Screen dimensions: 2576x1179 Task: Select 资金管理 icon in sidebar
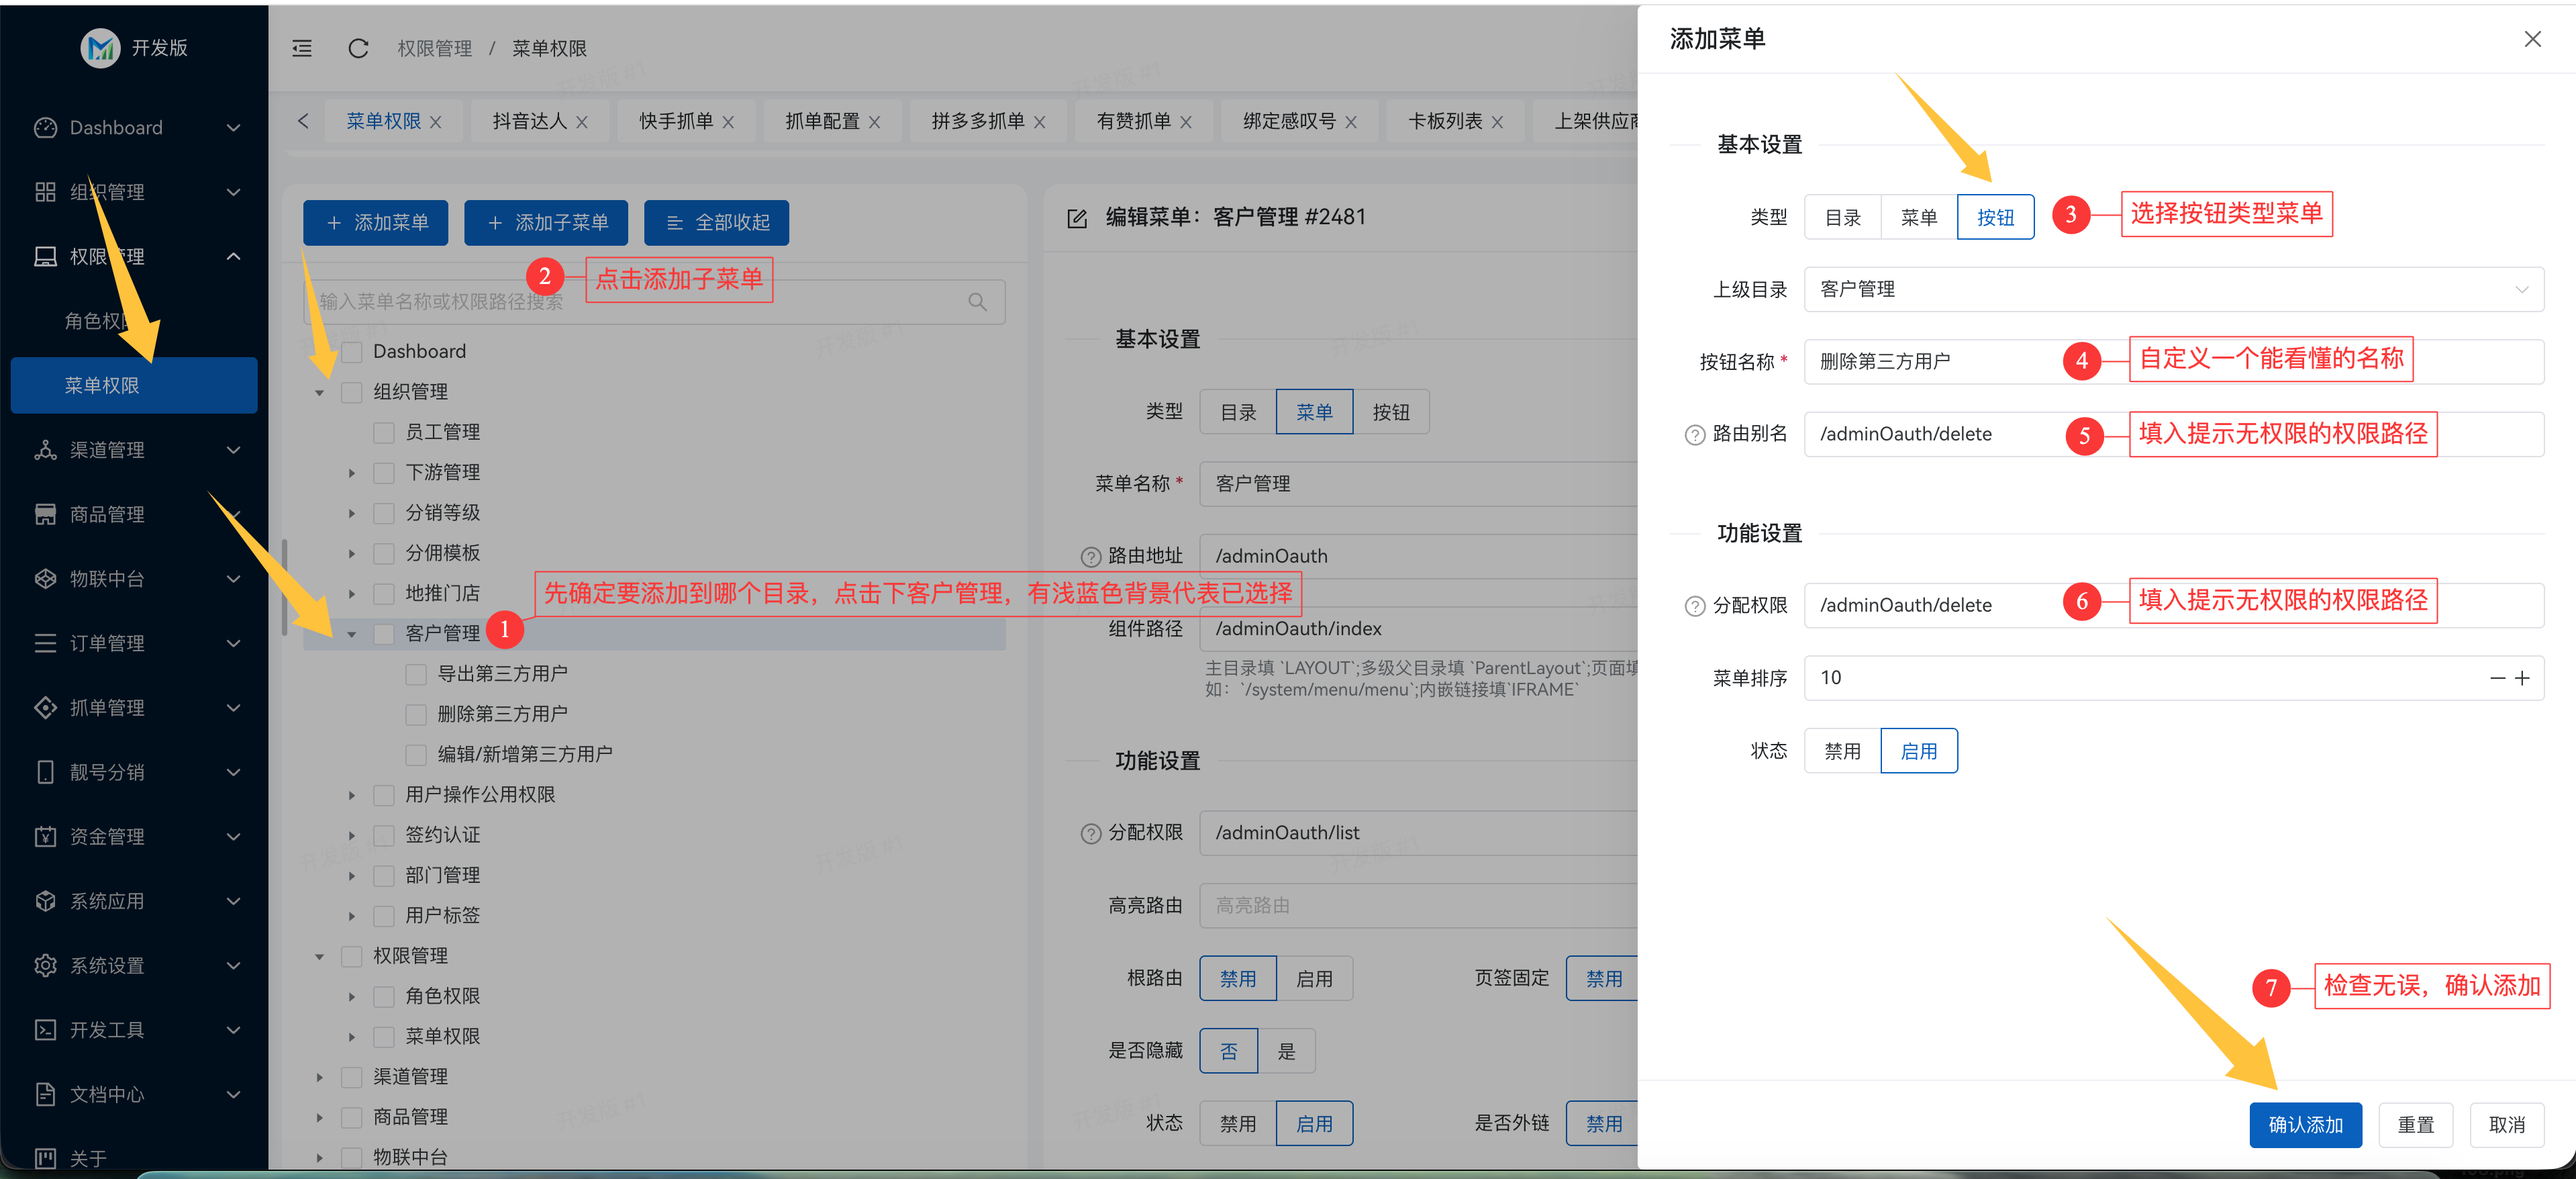[x=46, y=836]
